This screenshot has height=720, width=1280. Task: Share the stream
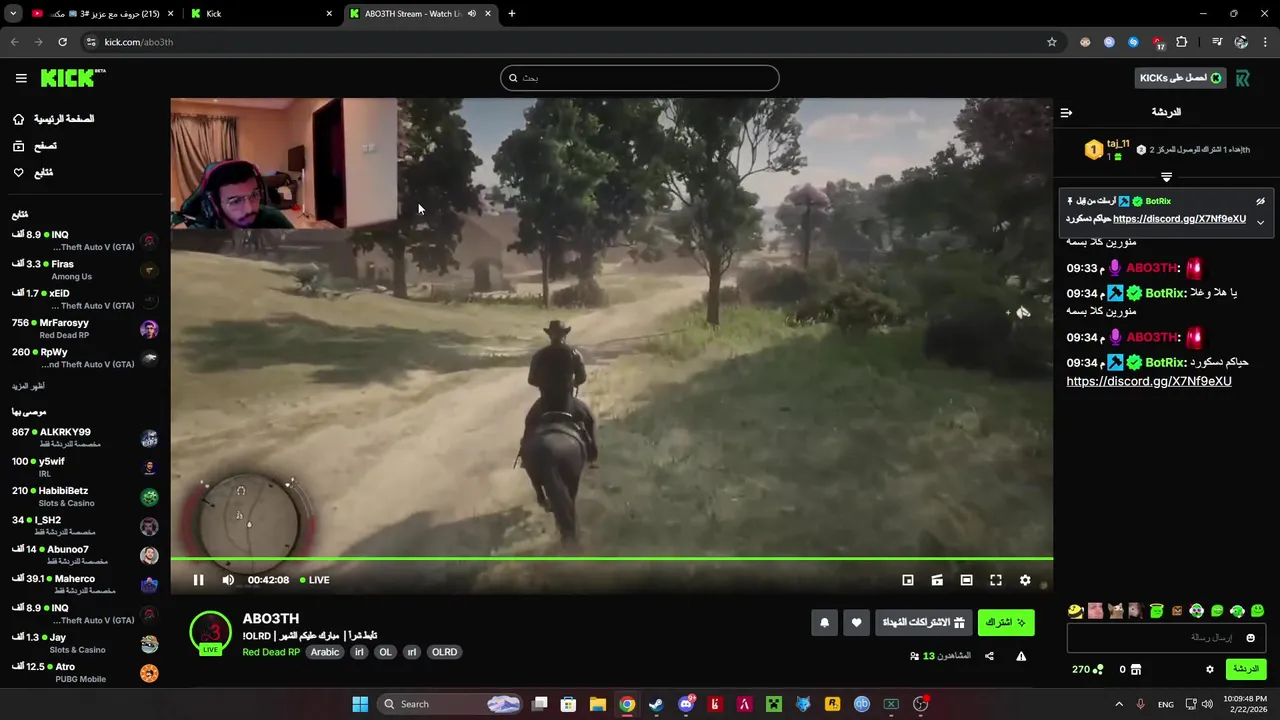pos(989,656)
